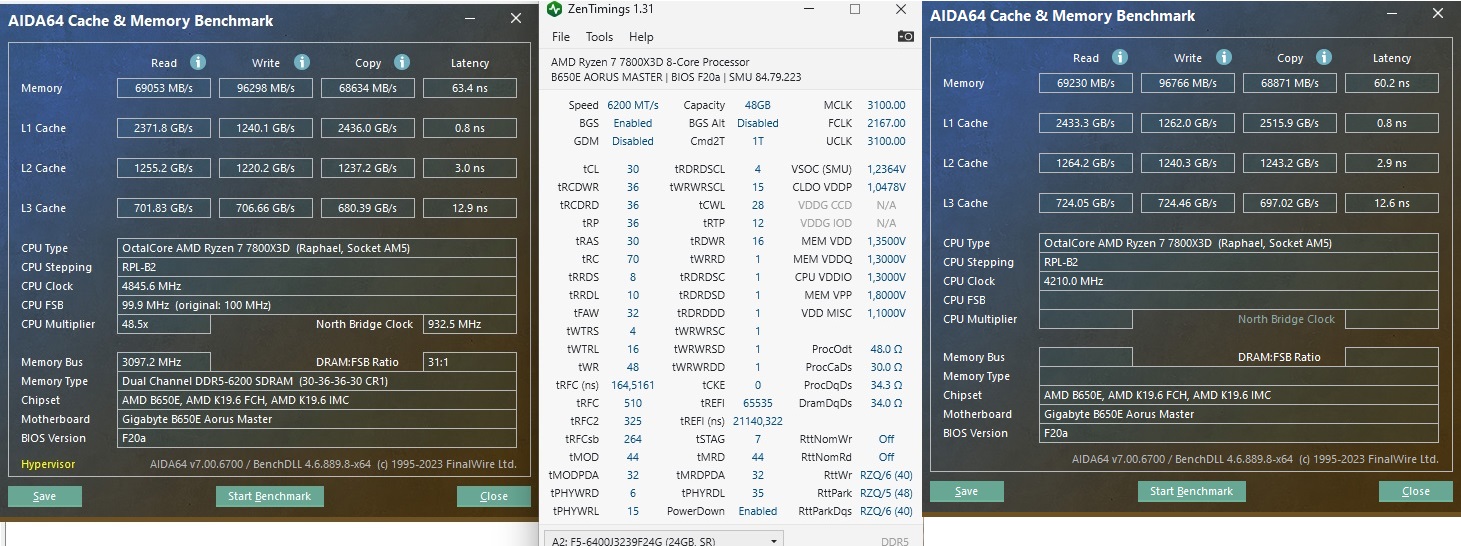Click MEM VDD value 1,3500V in ZenTimings
The width and height of the screenshot is (1461, 546).
(886, 241)
